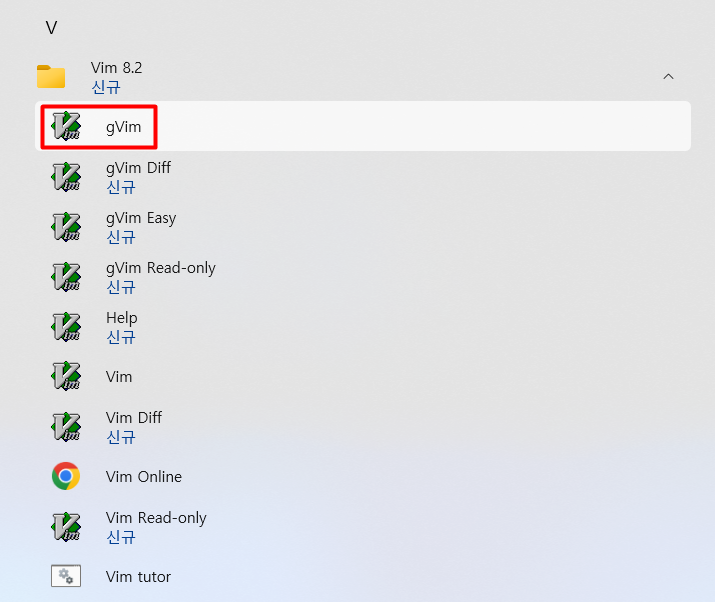Image resolution: width=715 pixels, height=602 pixels.
Task: Select the Vim 8.2 folder label
Action: pos(117,68)
